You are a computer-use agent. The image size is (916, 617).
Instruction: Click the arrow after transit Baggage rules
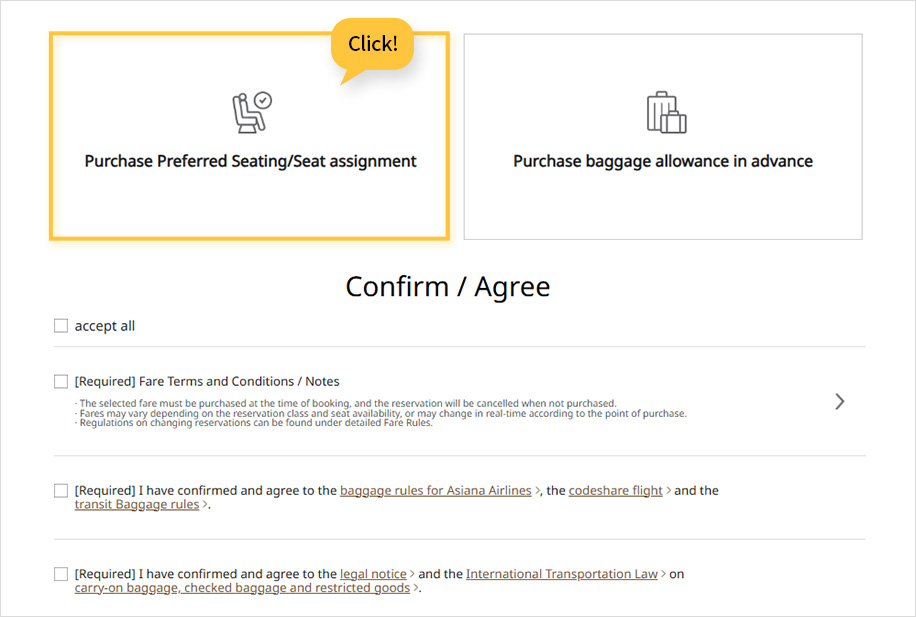(205, 505)
